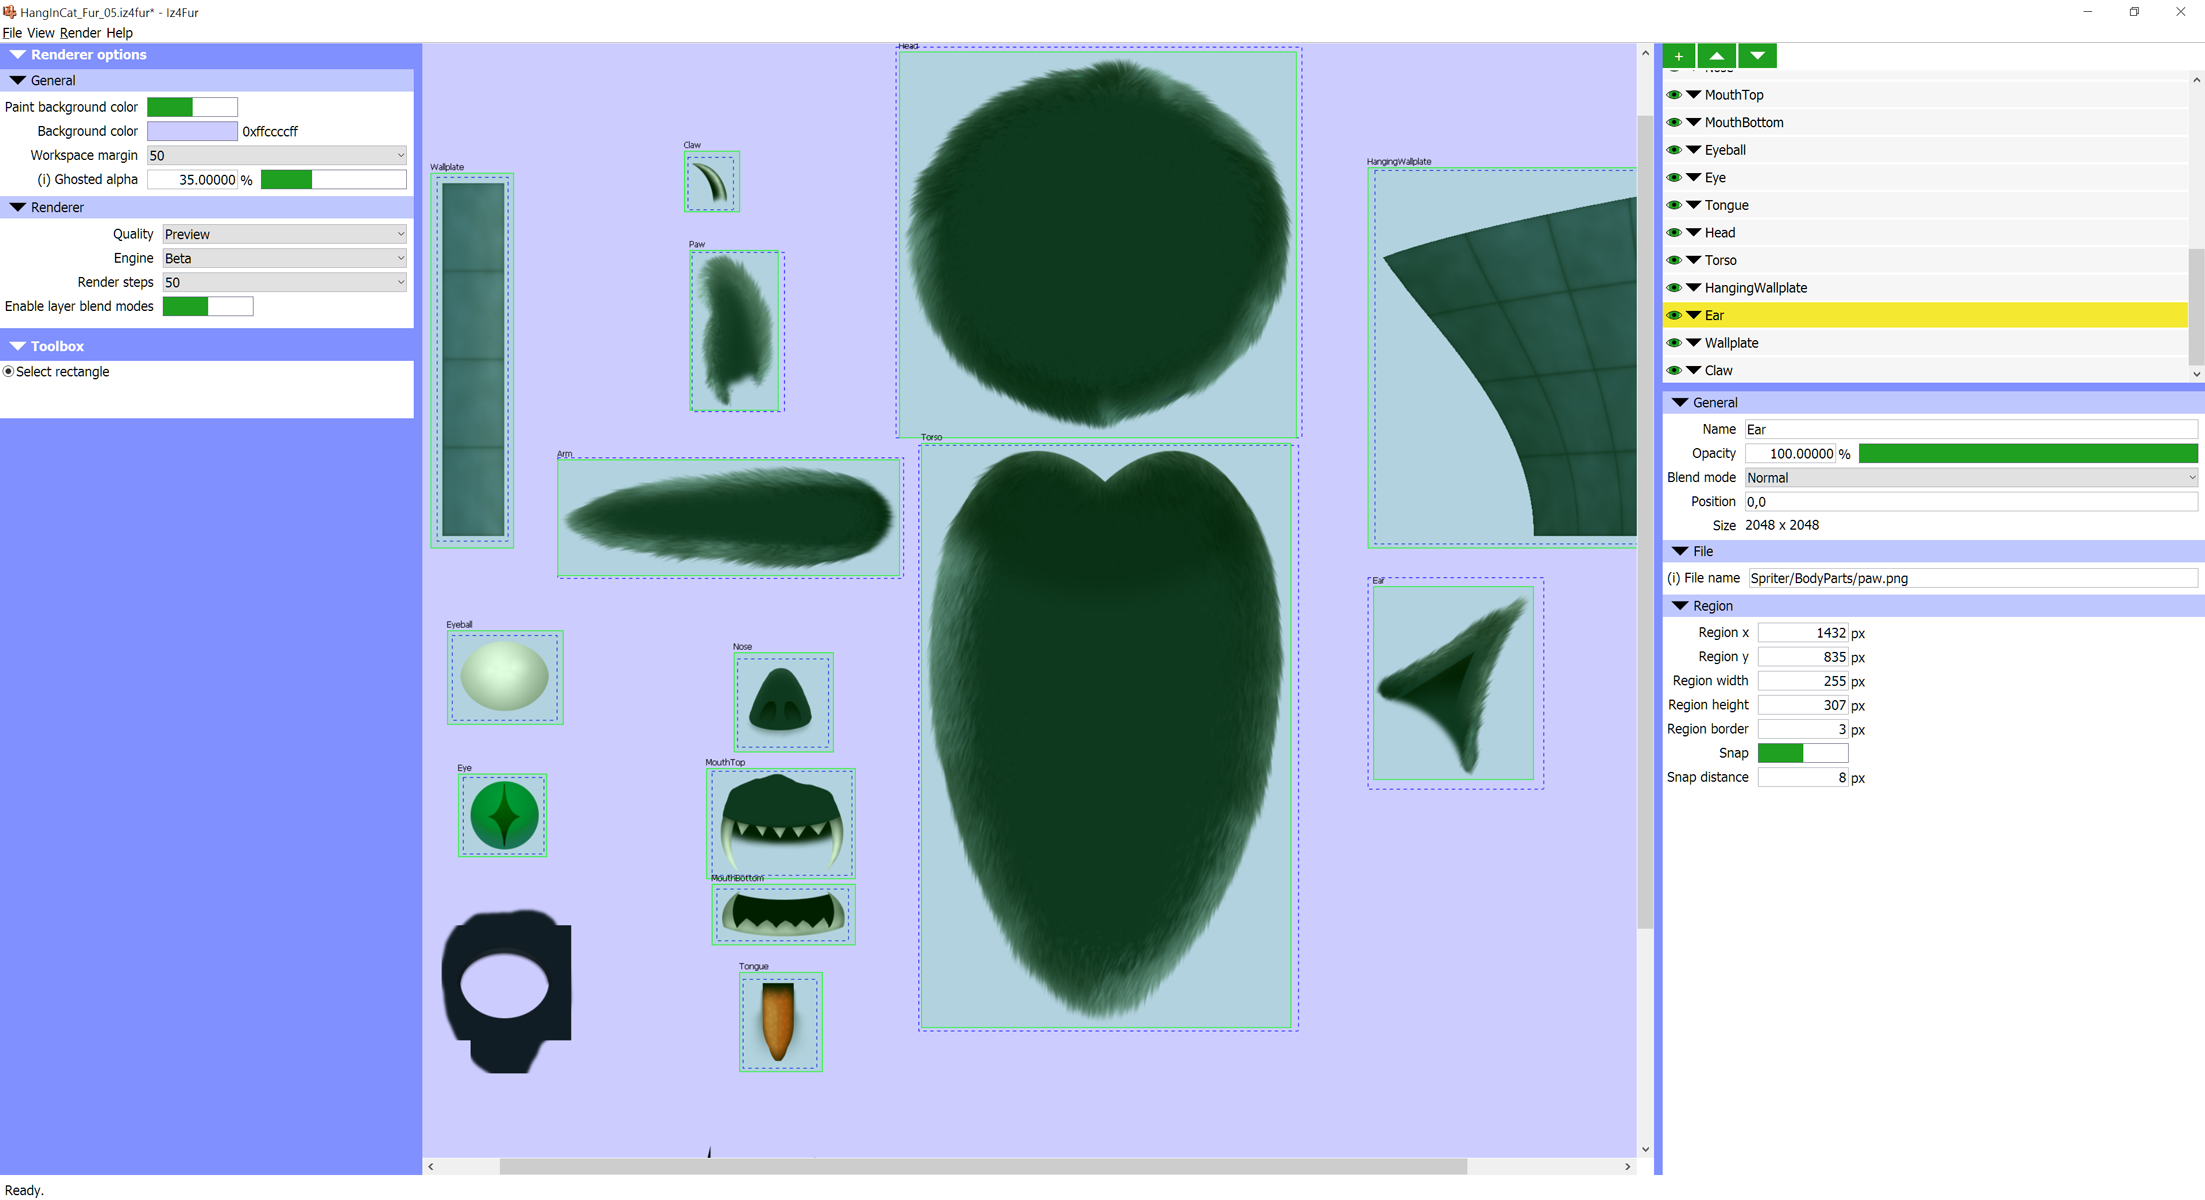Open the Render menu
This screenshot has width=2205, height=1200.
80,33
